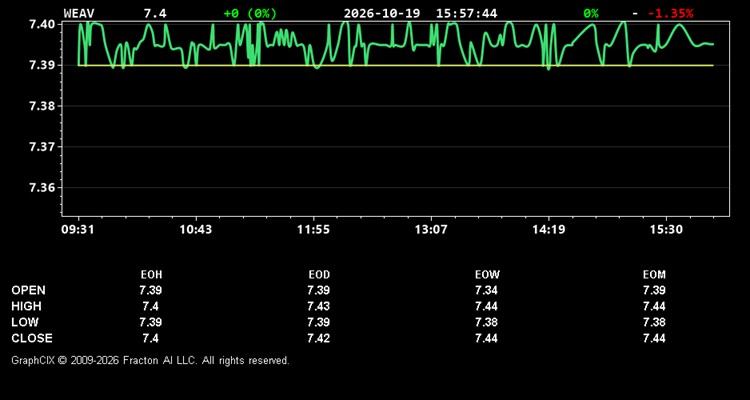The height and width of the screenshot is (400, 750).
Task: Click the timestamp 15:57:44
Action: [x=466, y=13]
